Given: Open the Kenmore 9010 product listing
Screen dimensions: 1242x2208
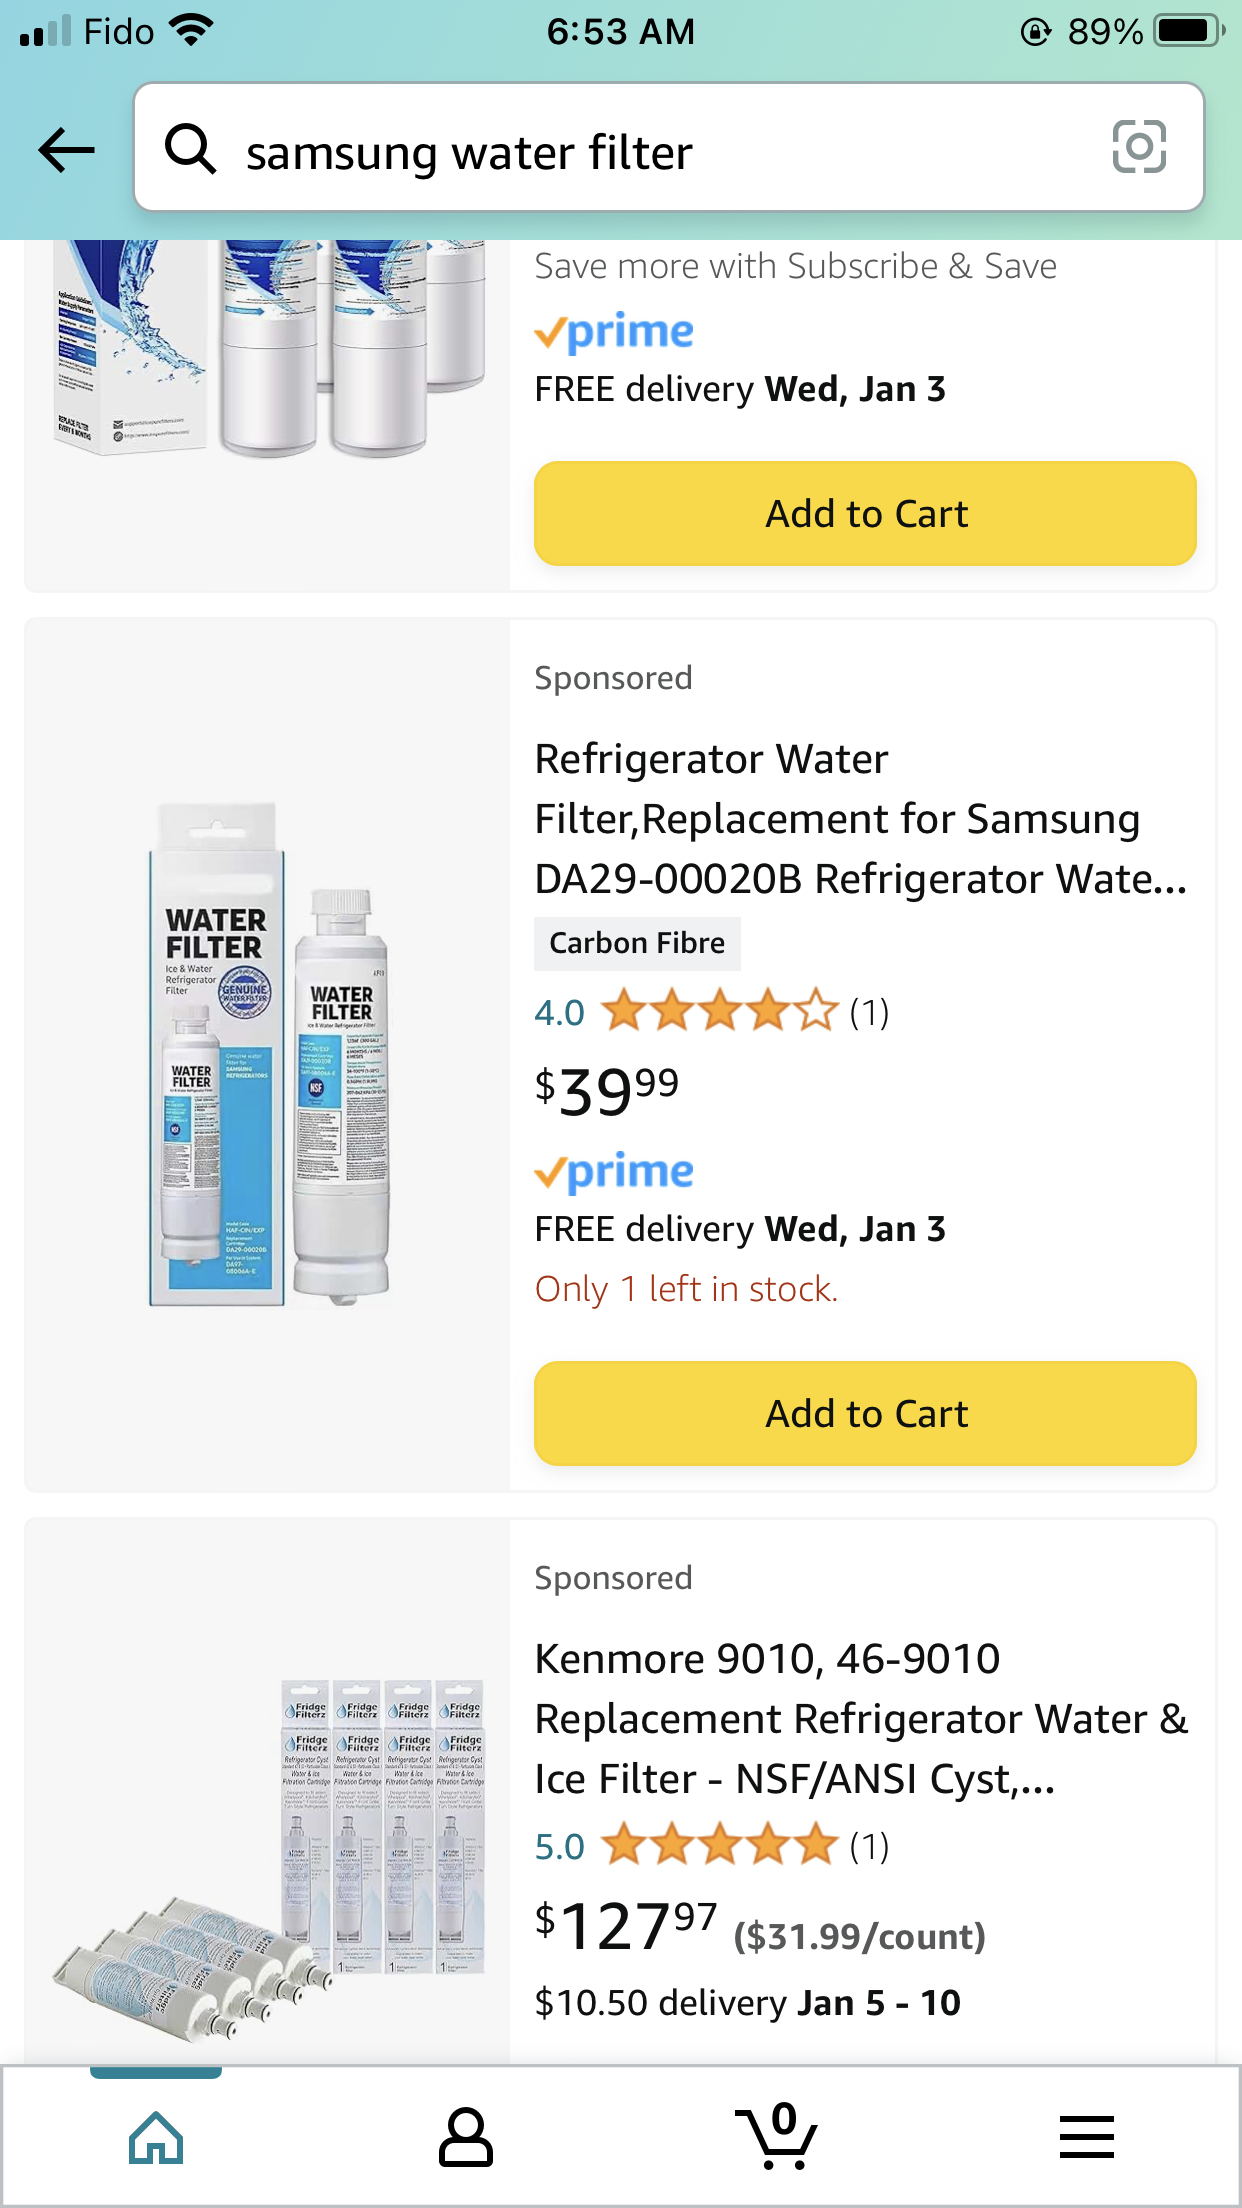Looking at the screenshot, I should tap(860, 1718).
